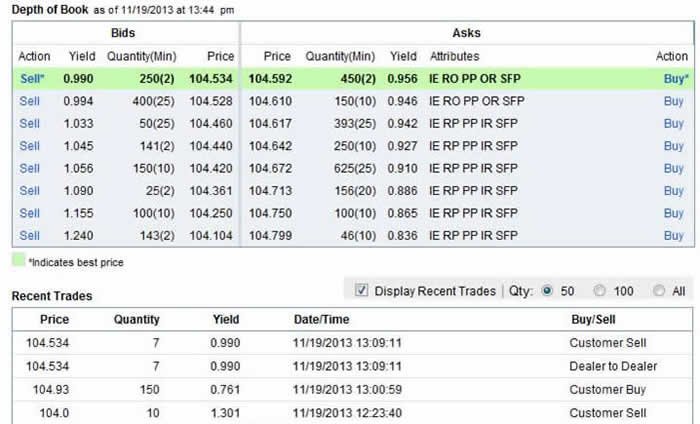
Task: Click Buy for the 104.617 ask
Action: (674, 123)
